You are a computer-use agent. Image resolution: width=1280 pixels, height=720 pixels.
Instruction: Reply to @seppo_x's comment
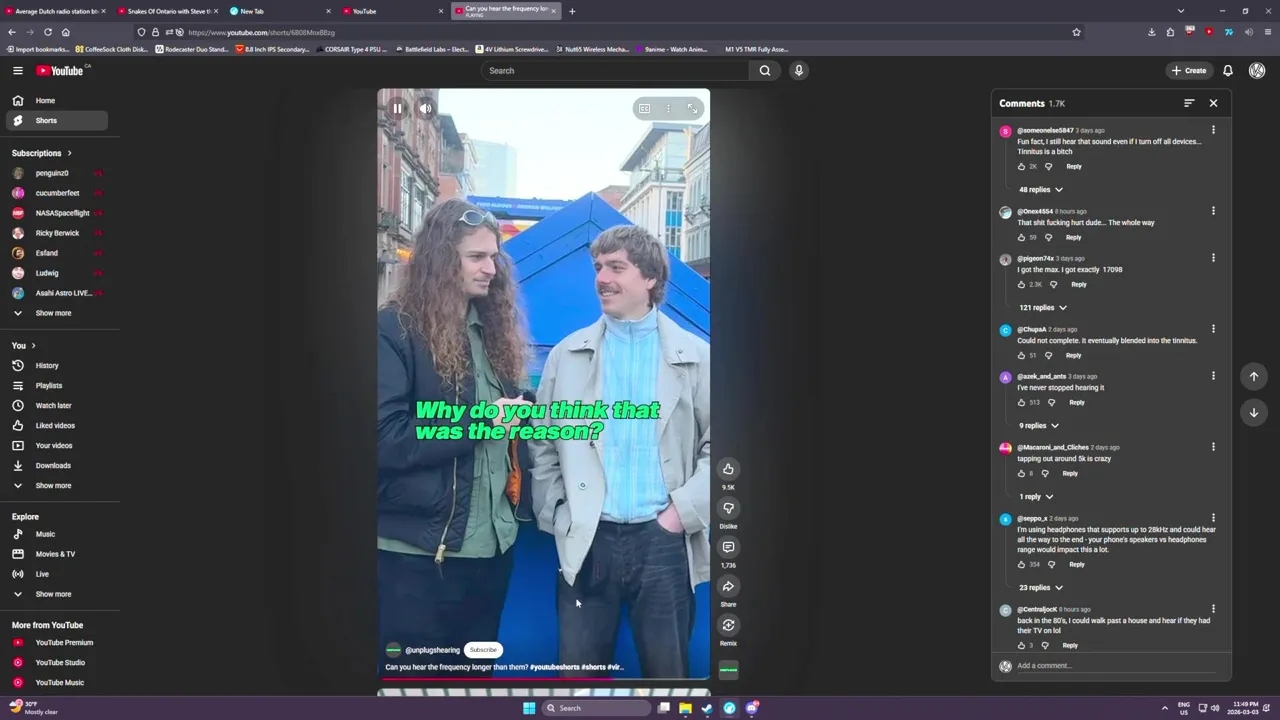coord(1076,565)
